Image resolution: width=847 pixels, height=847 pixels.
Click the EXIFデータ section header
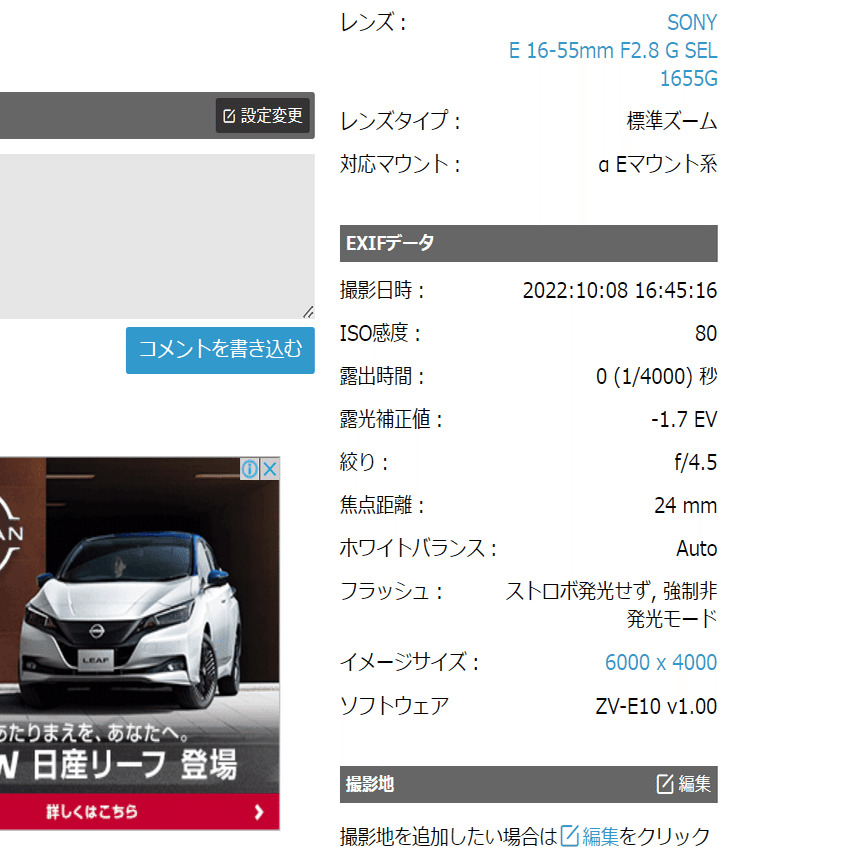point(528,243)
